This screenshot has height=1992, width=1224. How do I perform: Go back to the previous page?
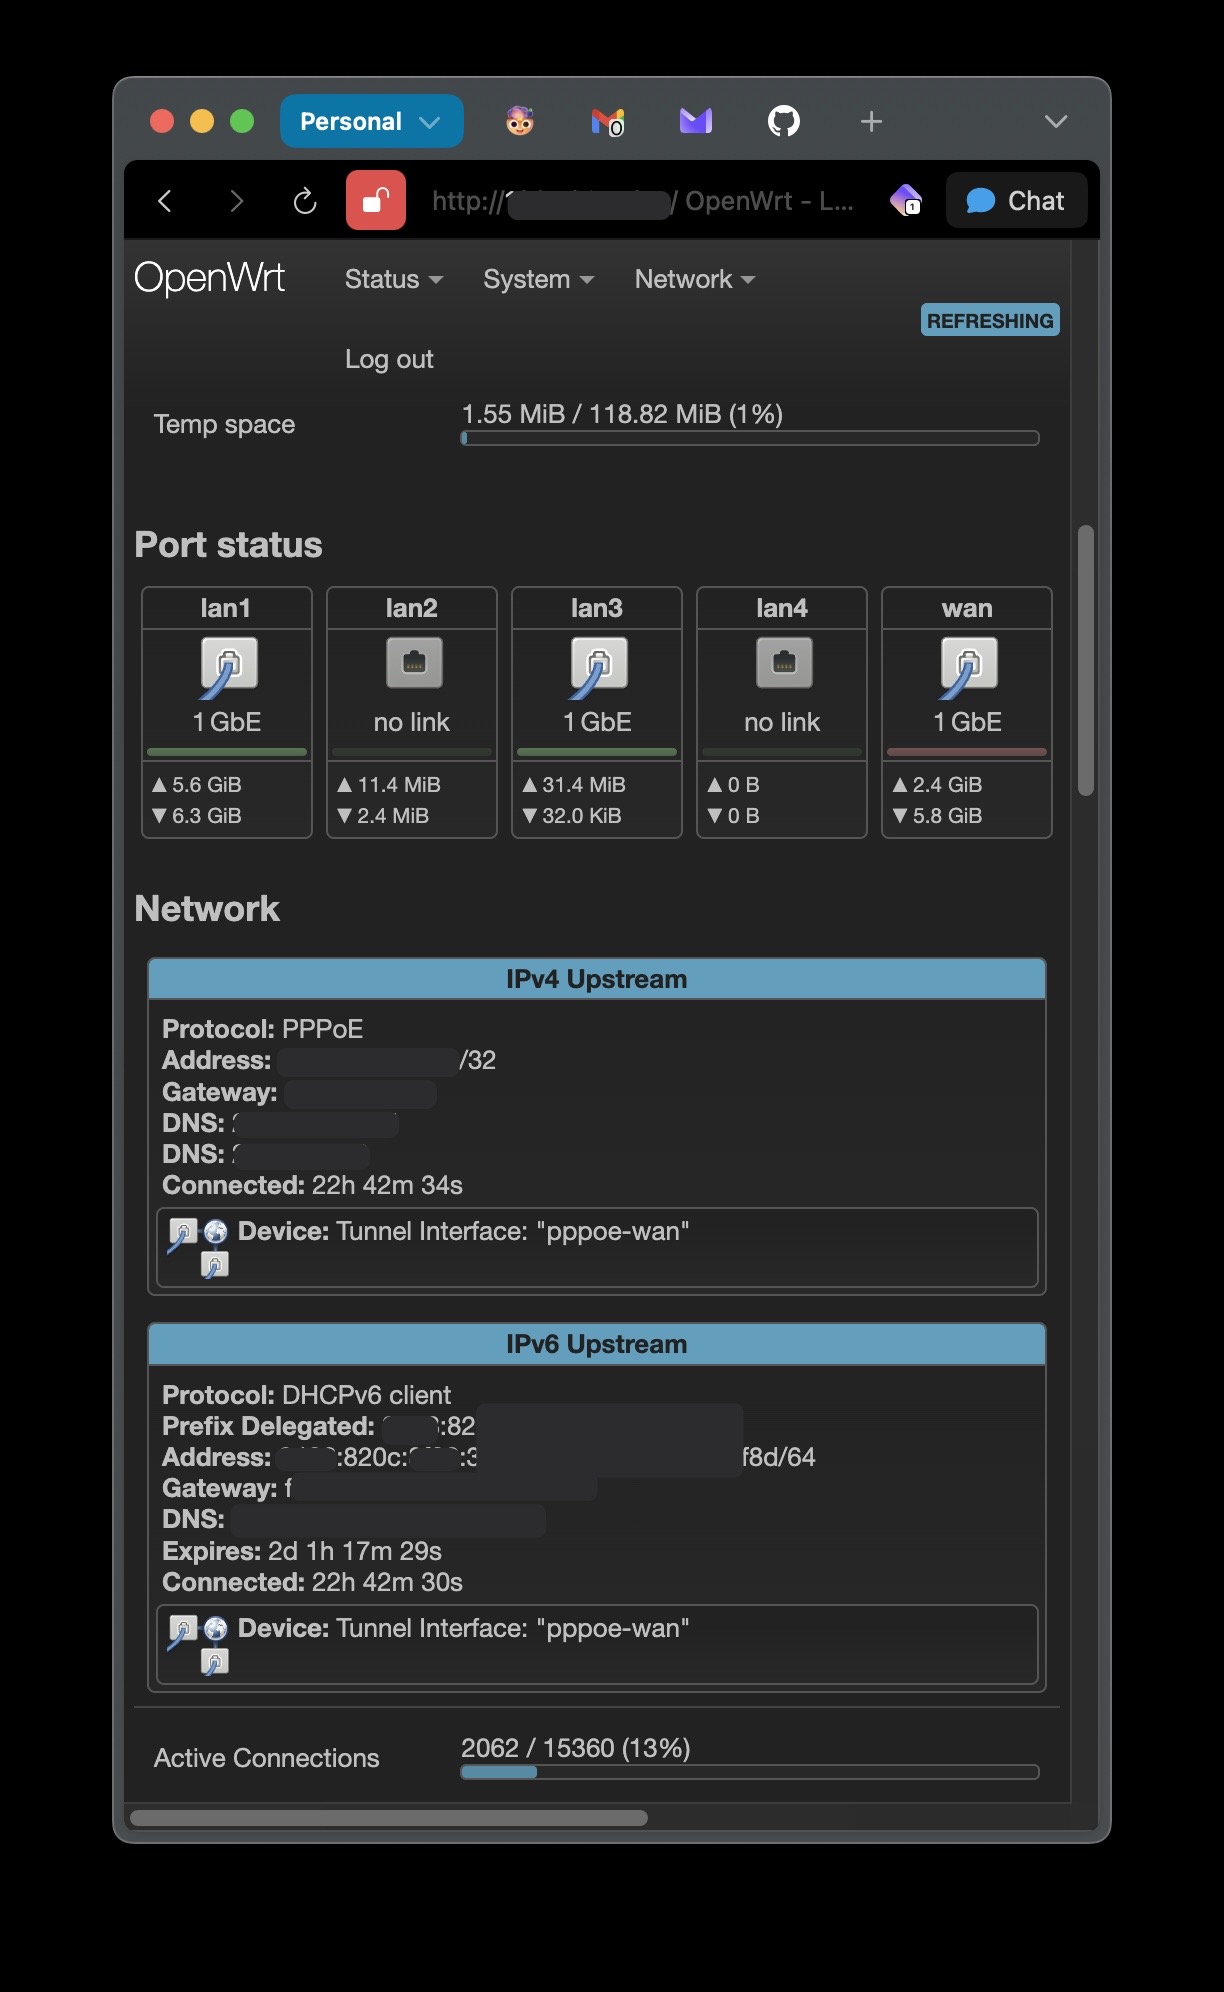coord(165,201)
